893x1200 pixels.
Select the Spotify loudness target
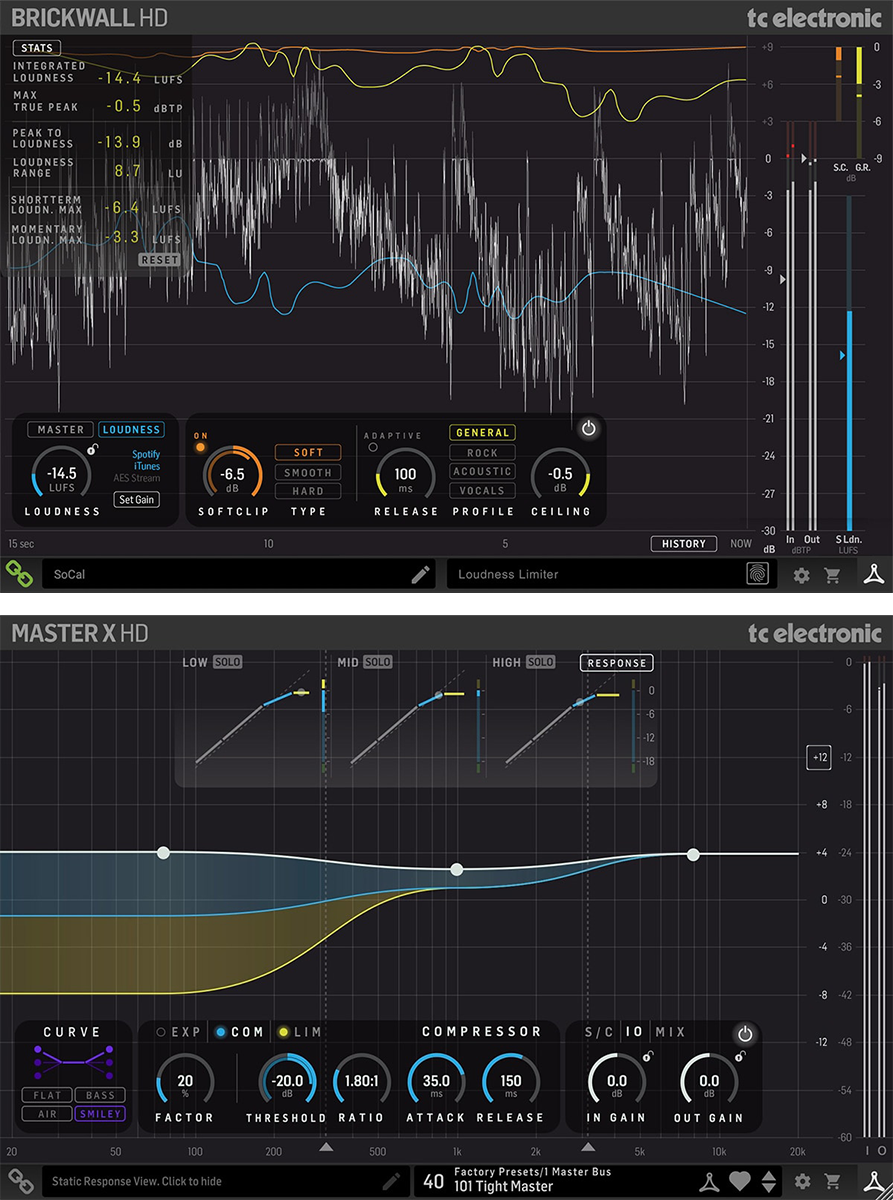146,454
